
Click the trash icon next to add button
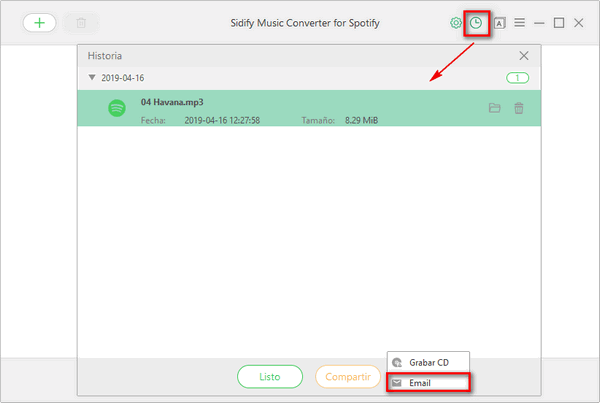point(81,23)
